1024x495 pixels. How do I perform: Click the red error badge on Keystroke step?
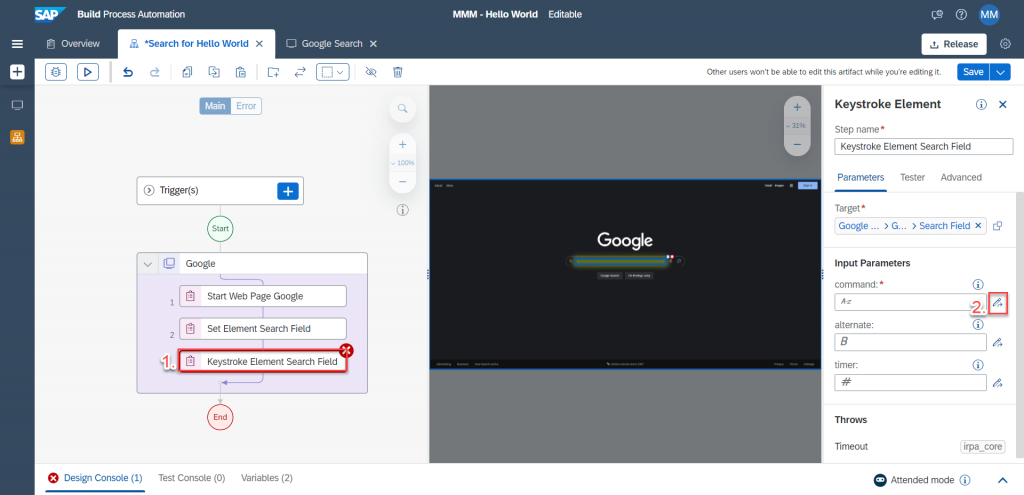tap(346, 351)
